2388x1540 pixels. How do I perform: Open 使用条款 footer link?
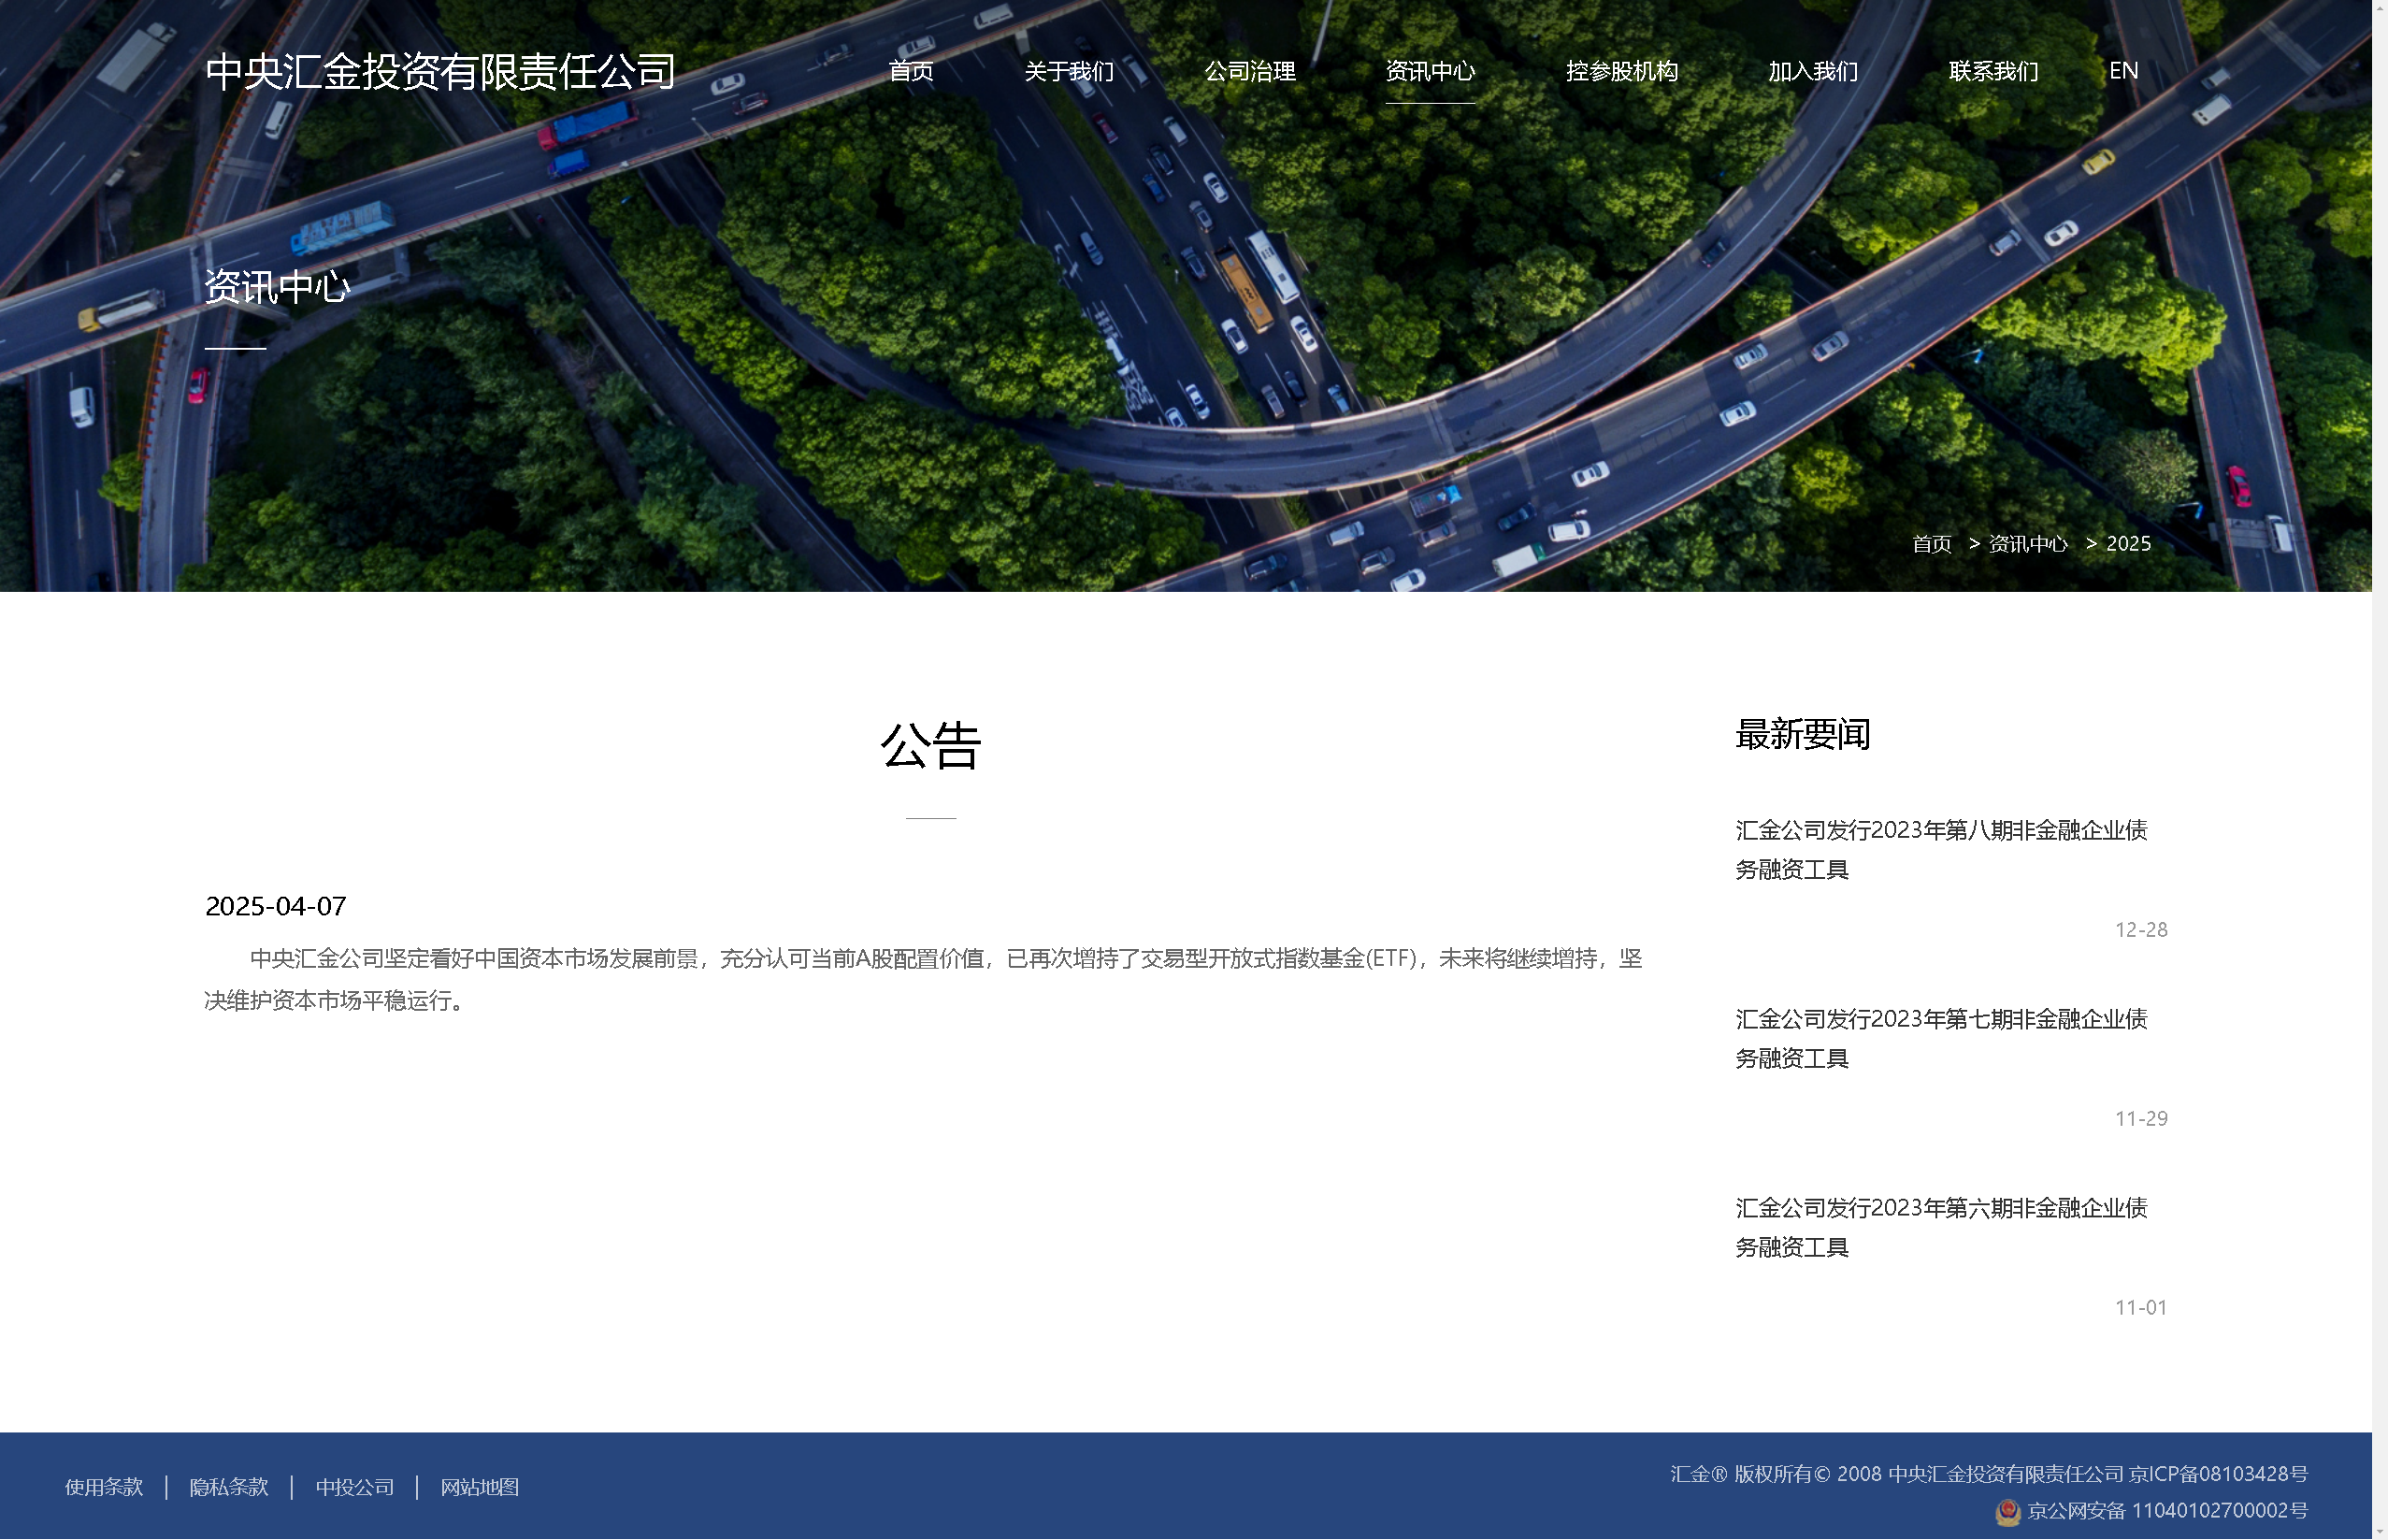[104, 1487]
